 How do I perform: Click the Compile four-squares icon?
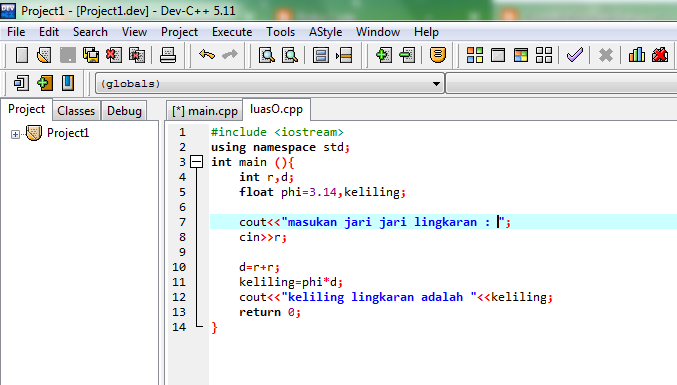[x=475, y=55]
